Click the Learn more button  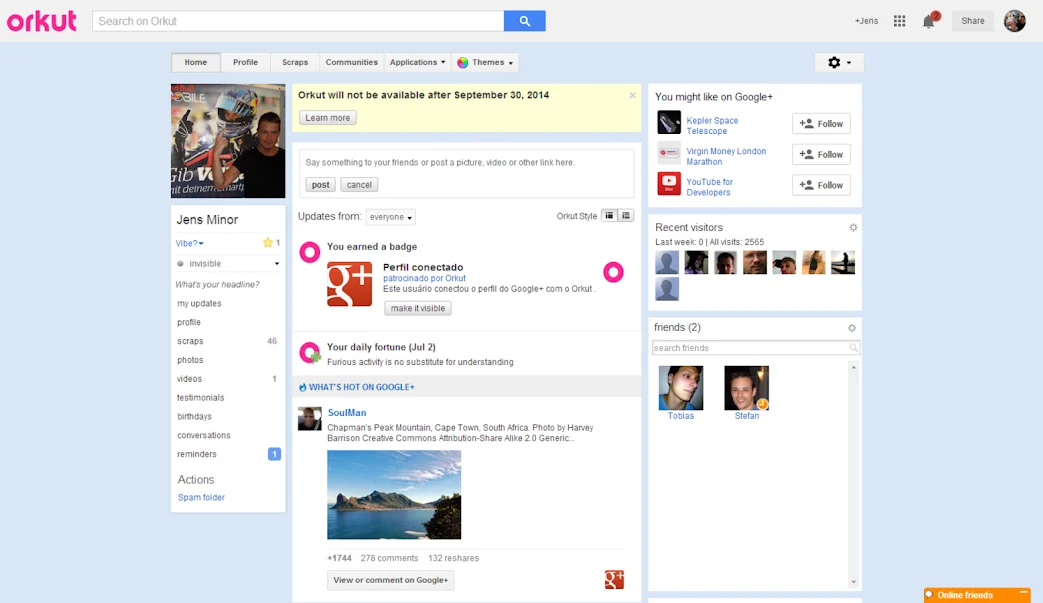(327, 118)
